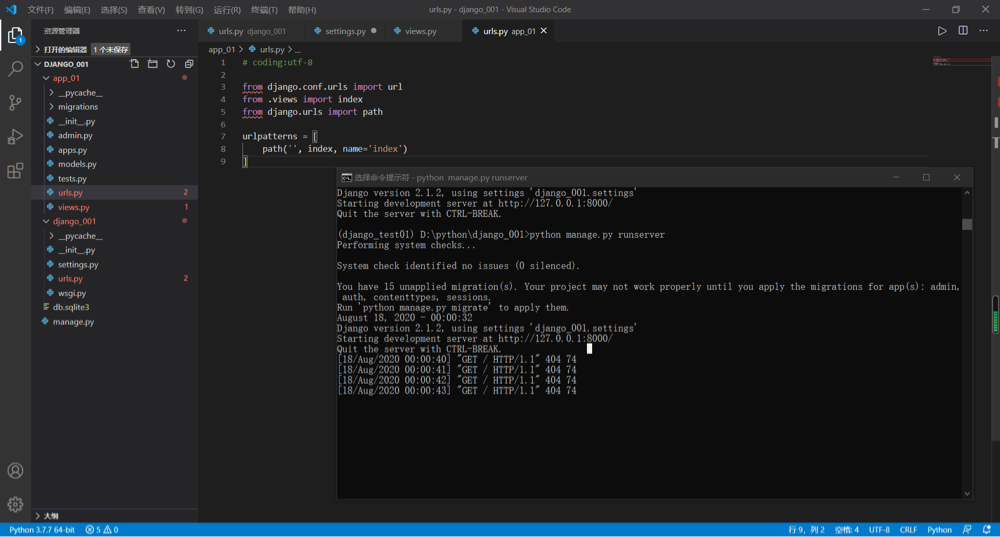Collapse all folders in the explorer
The image size is (1000, 537).
[x=189, y=64]
